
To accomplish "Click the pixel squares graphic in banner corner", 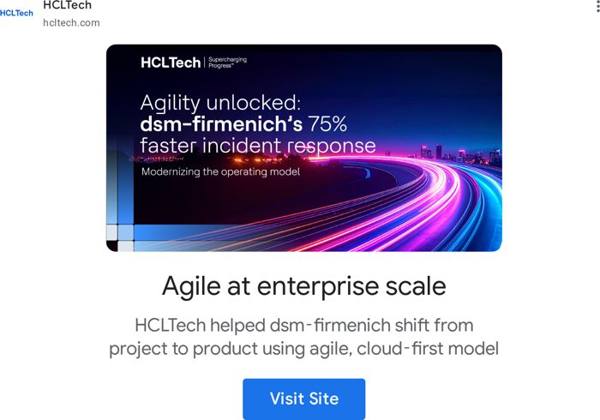I will coord(120,237).
